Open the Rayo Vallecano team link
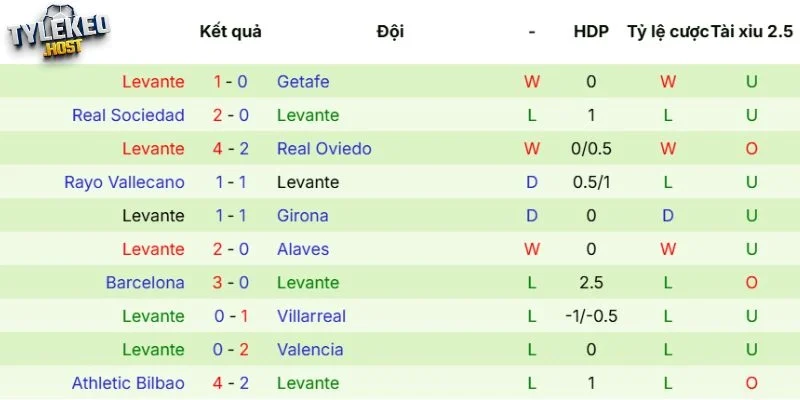The width and height of the screenshot is (800, 400). point(124,182)
